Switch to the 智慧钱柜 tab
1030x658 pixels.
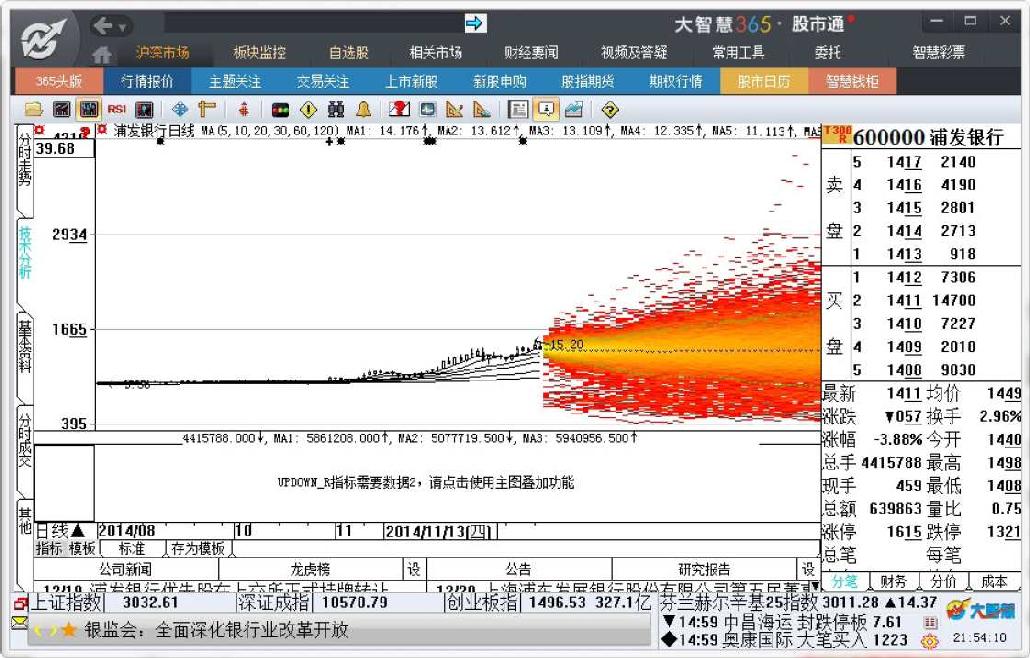coord(852,81)
